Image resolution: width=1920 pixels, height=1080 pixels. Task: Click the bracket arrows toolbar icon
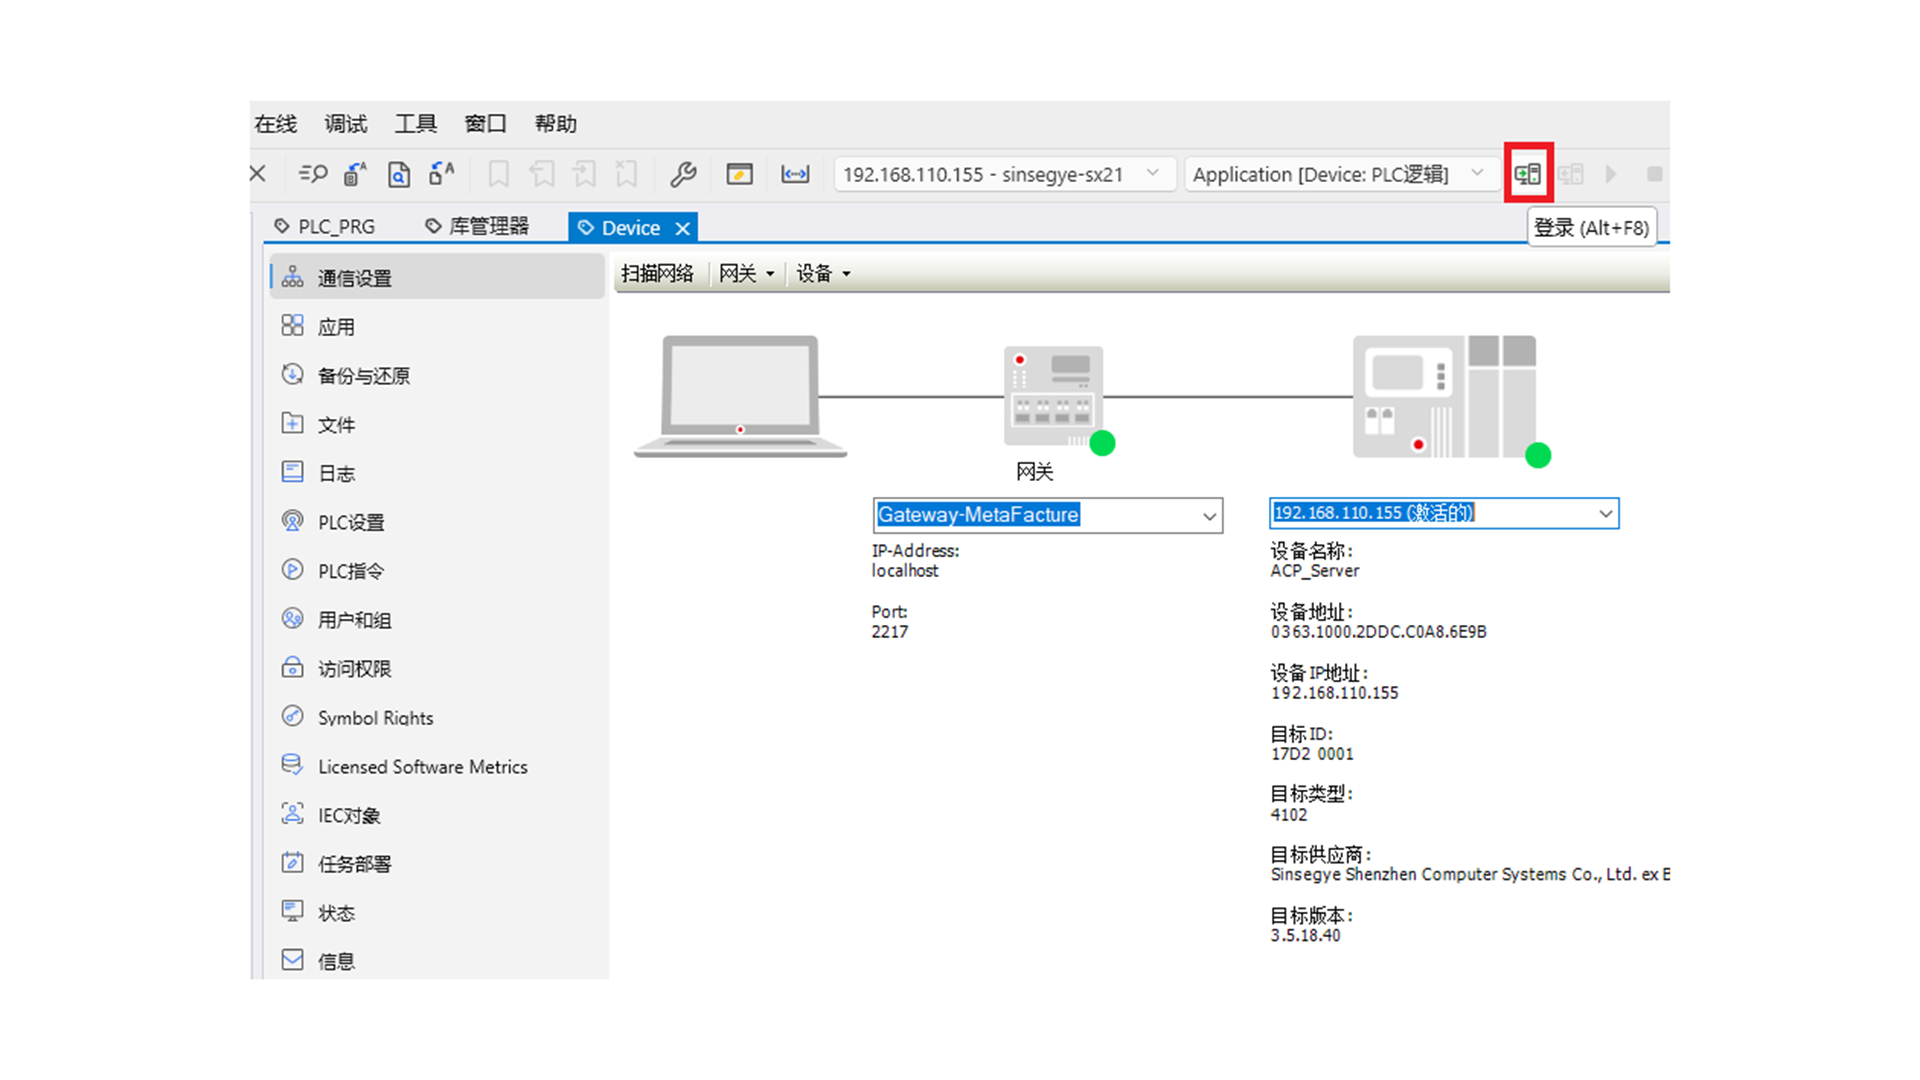pyautogui.click(x=795, y=174)
